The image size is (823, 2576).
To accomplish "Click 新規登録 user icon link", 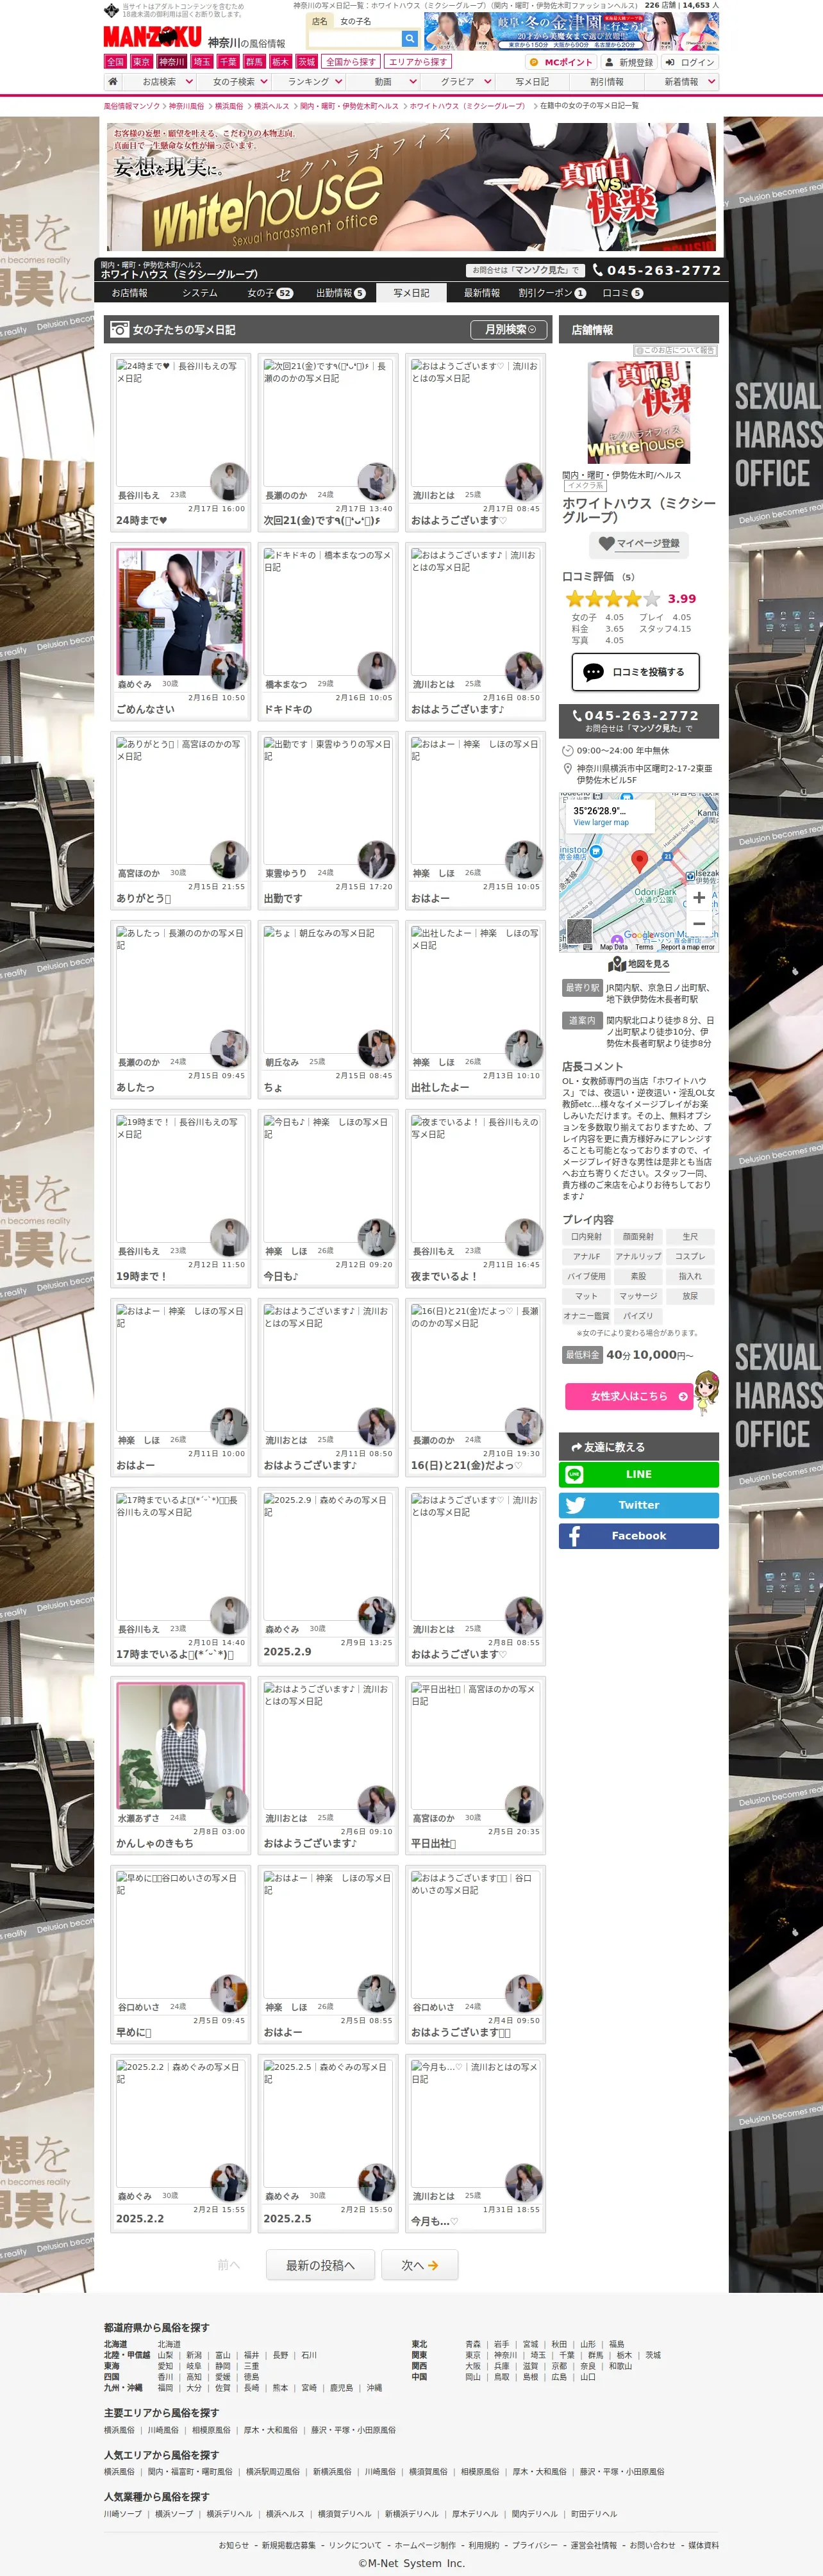I will click(x=628, y=62).
